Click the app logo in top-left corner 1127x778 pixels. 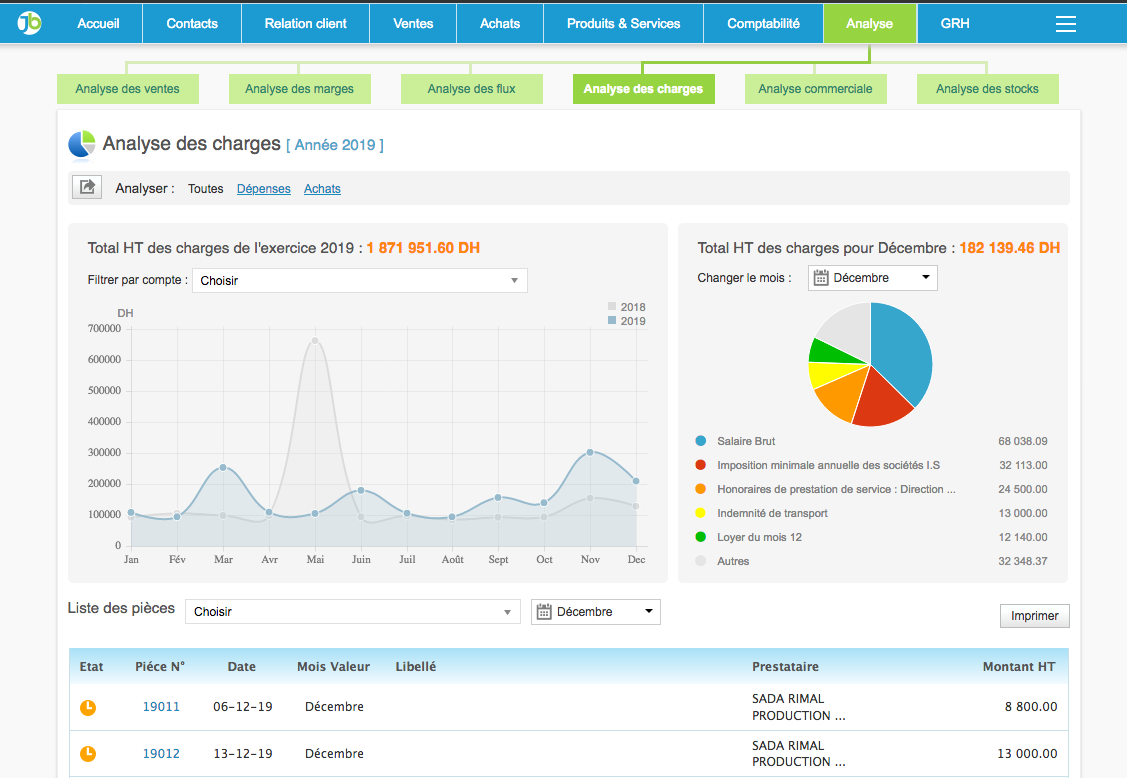pos(30,22)
